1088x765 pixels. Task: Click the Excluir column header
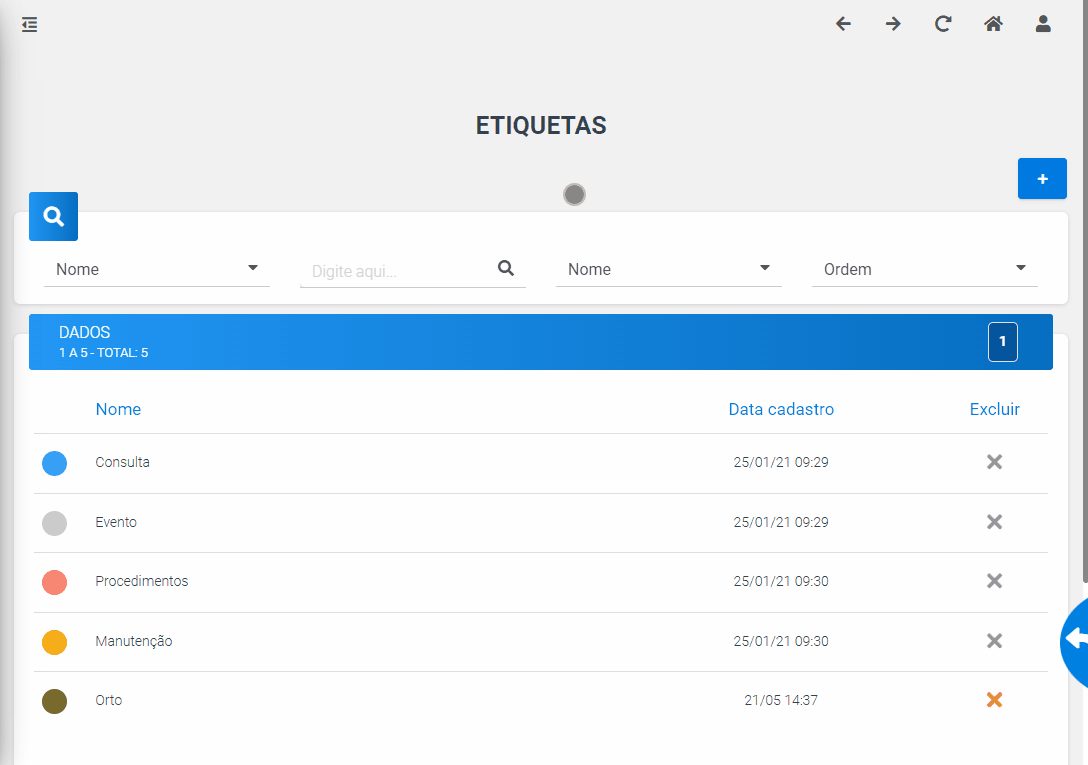[x=994, y=410]
